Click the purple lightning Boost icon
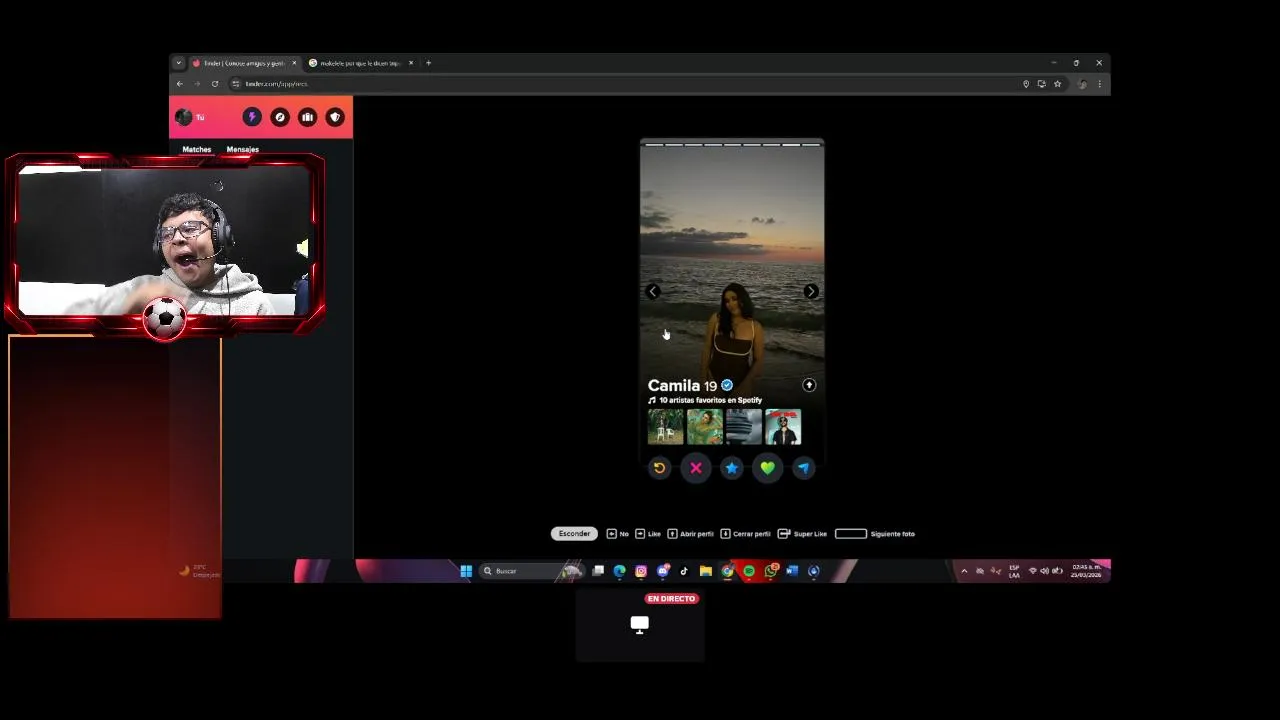This screenshot has height=720, width=1280. [252, 117]
